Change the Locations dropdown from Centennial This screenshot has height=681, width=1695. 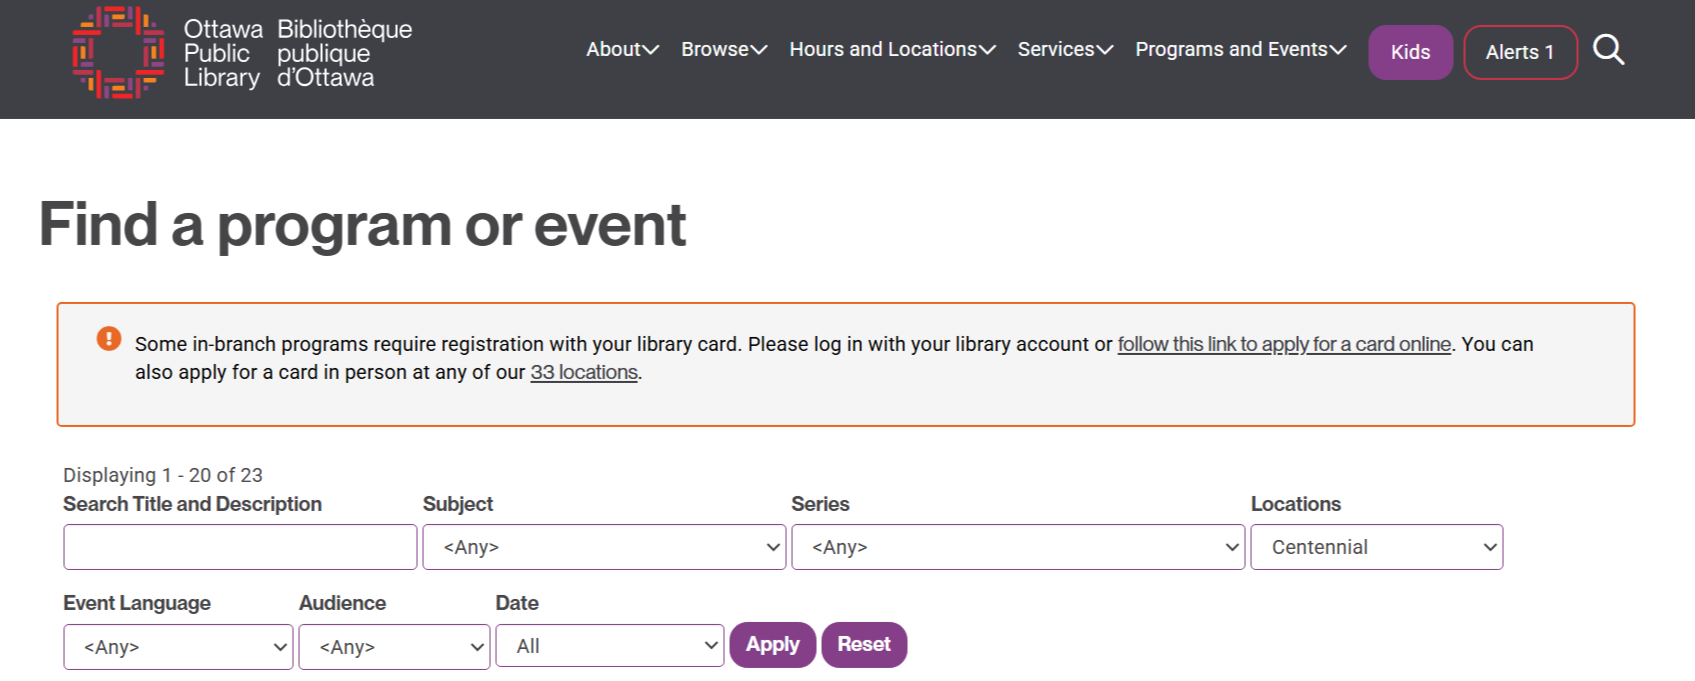[x=1376, y=547]
